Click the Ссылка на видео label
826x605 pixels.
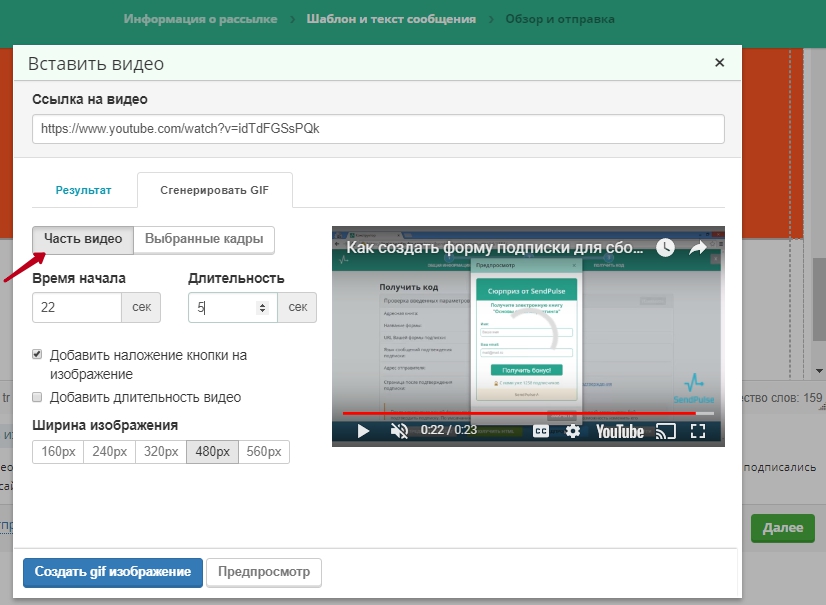(x=90, y=99)
